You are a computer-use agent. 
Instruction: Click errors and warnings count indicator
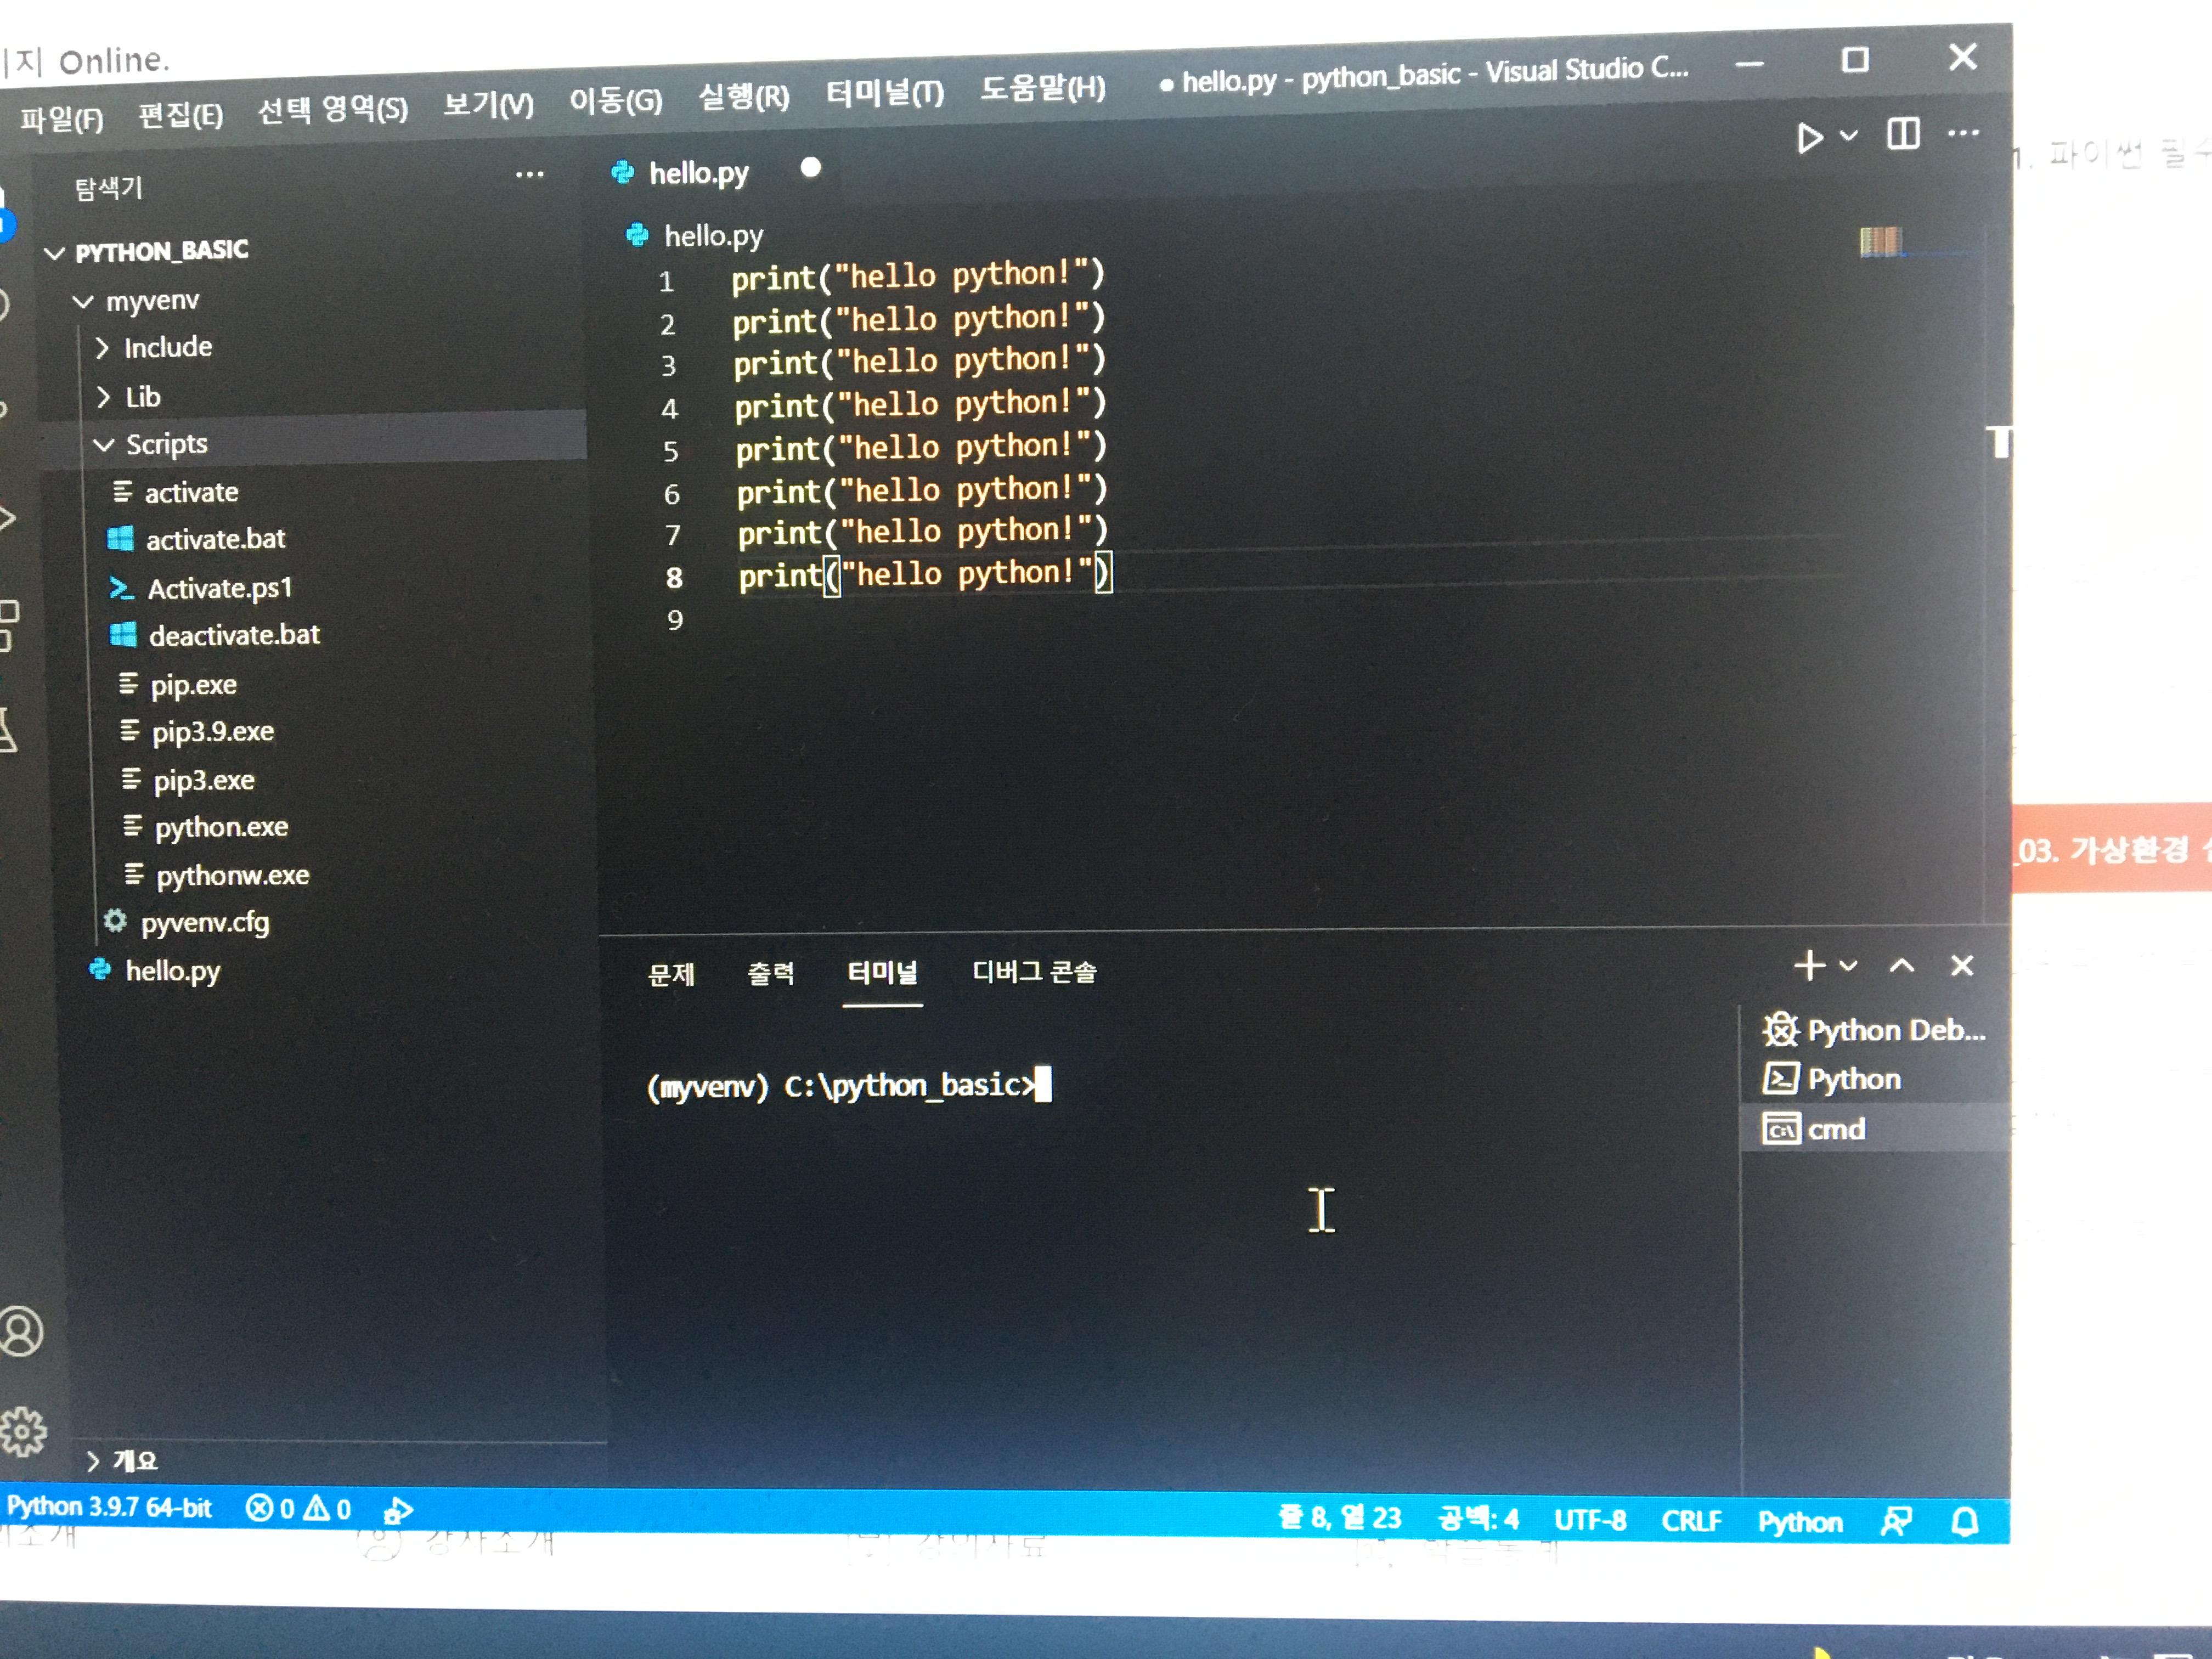click(x=298, y=1508)
